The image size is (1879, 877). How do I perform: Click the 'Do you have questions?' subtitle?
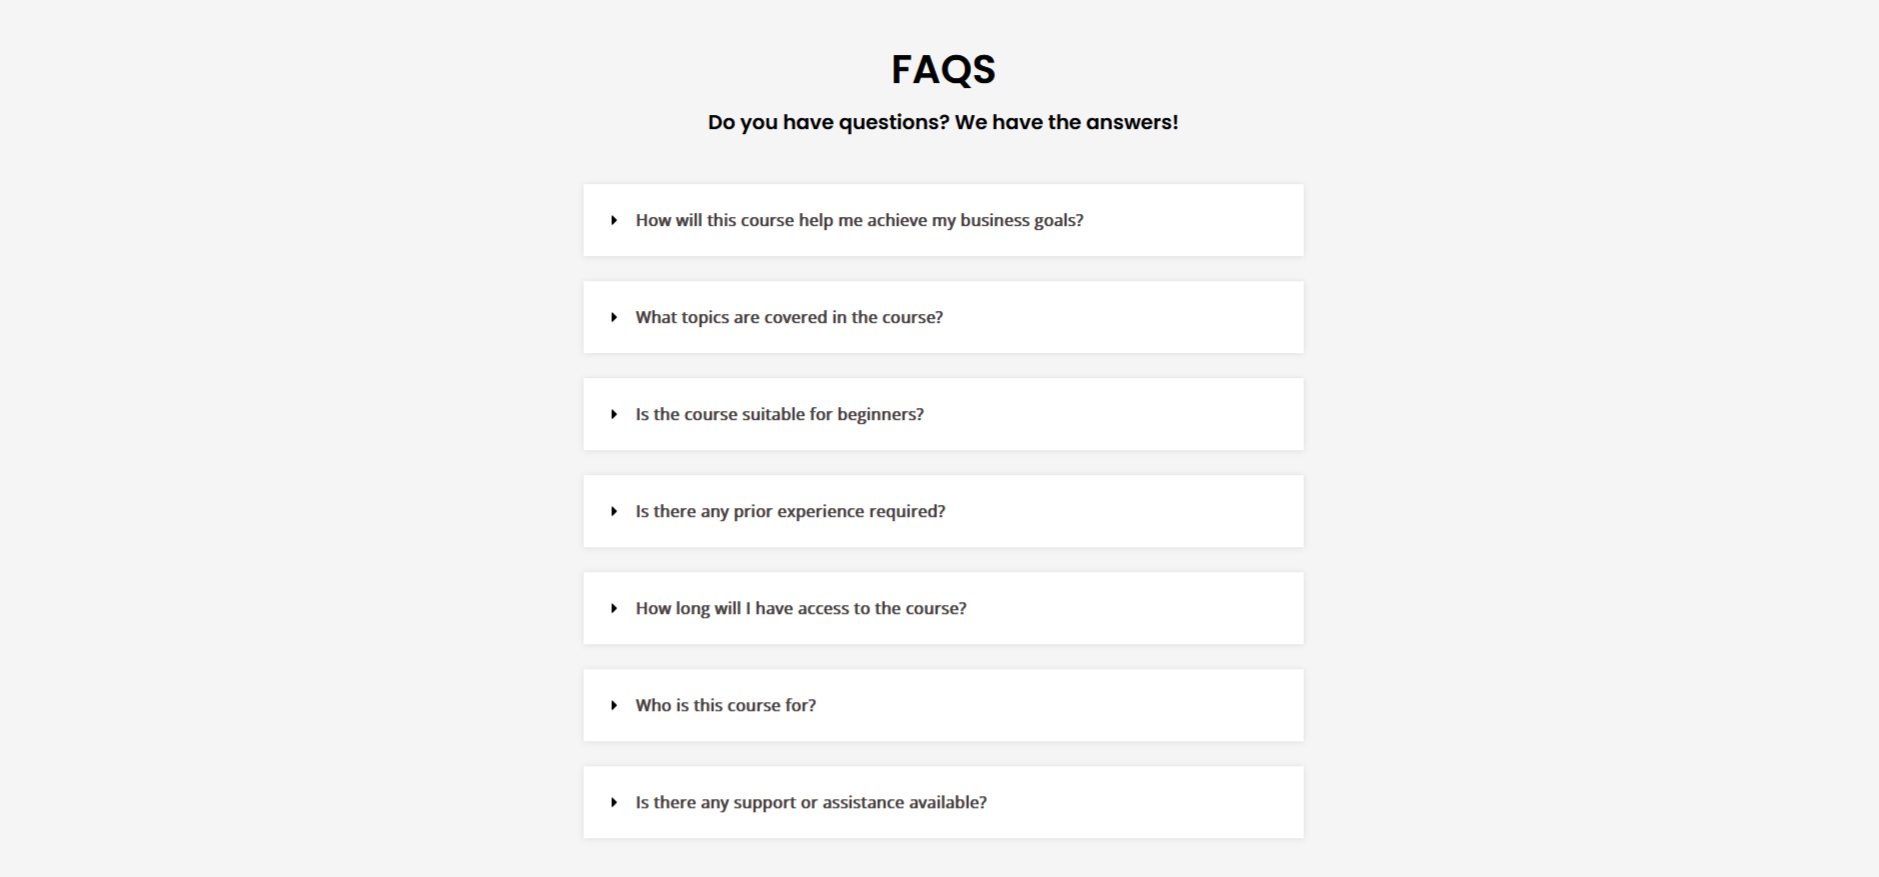pos(943,122)
